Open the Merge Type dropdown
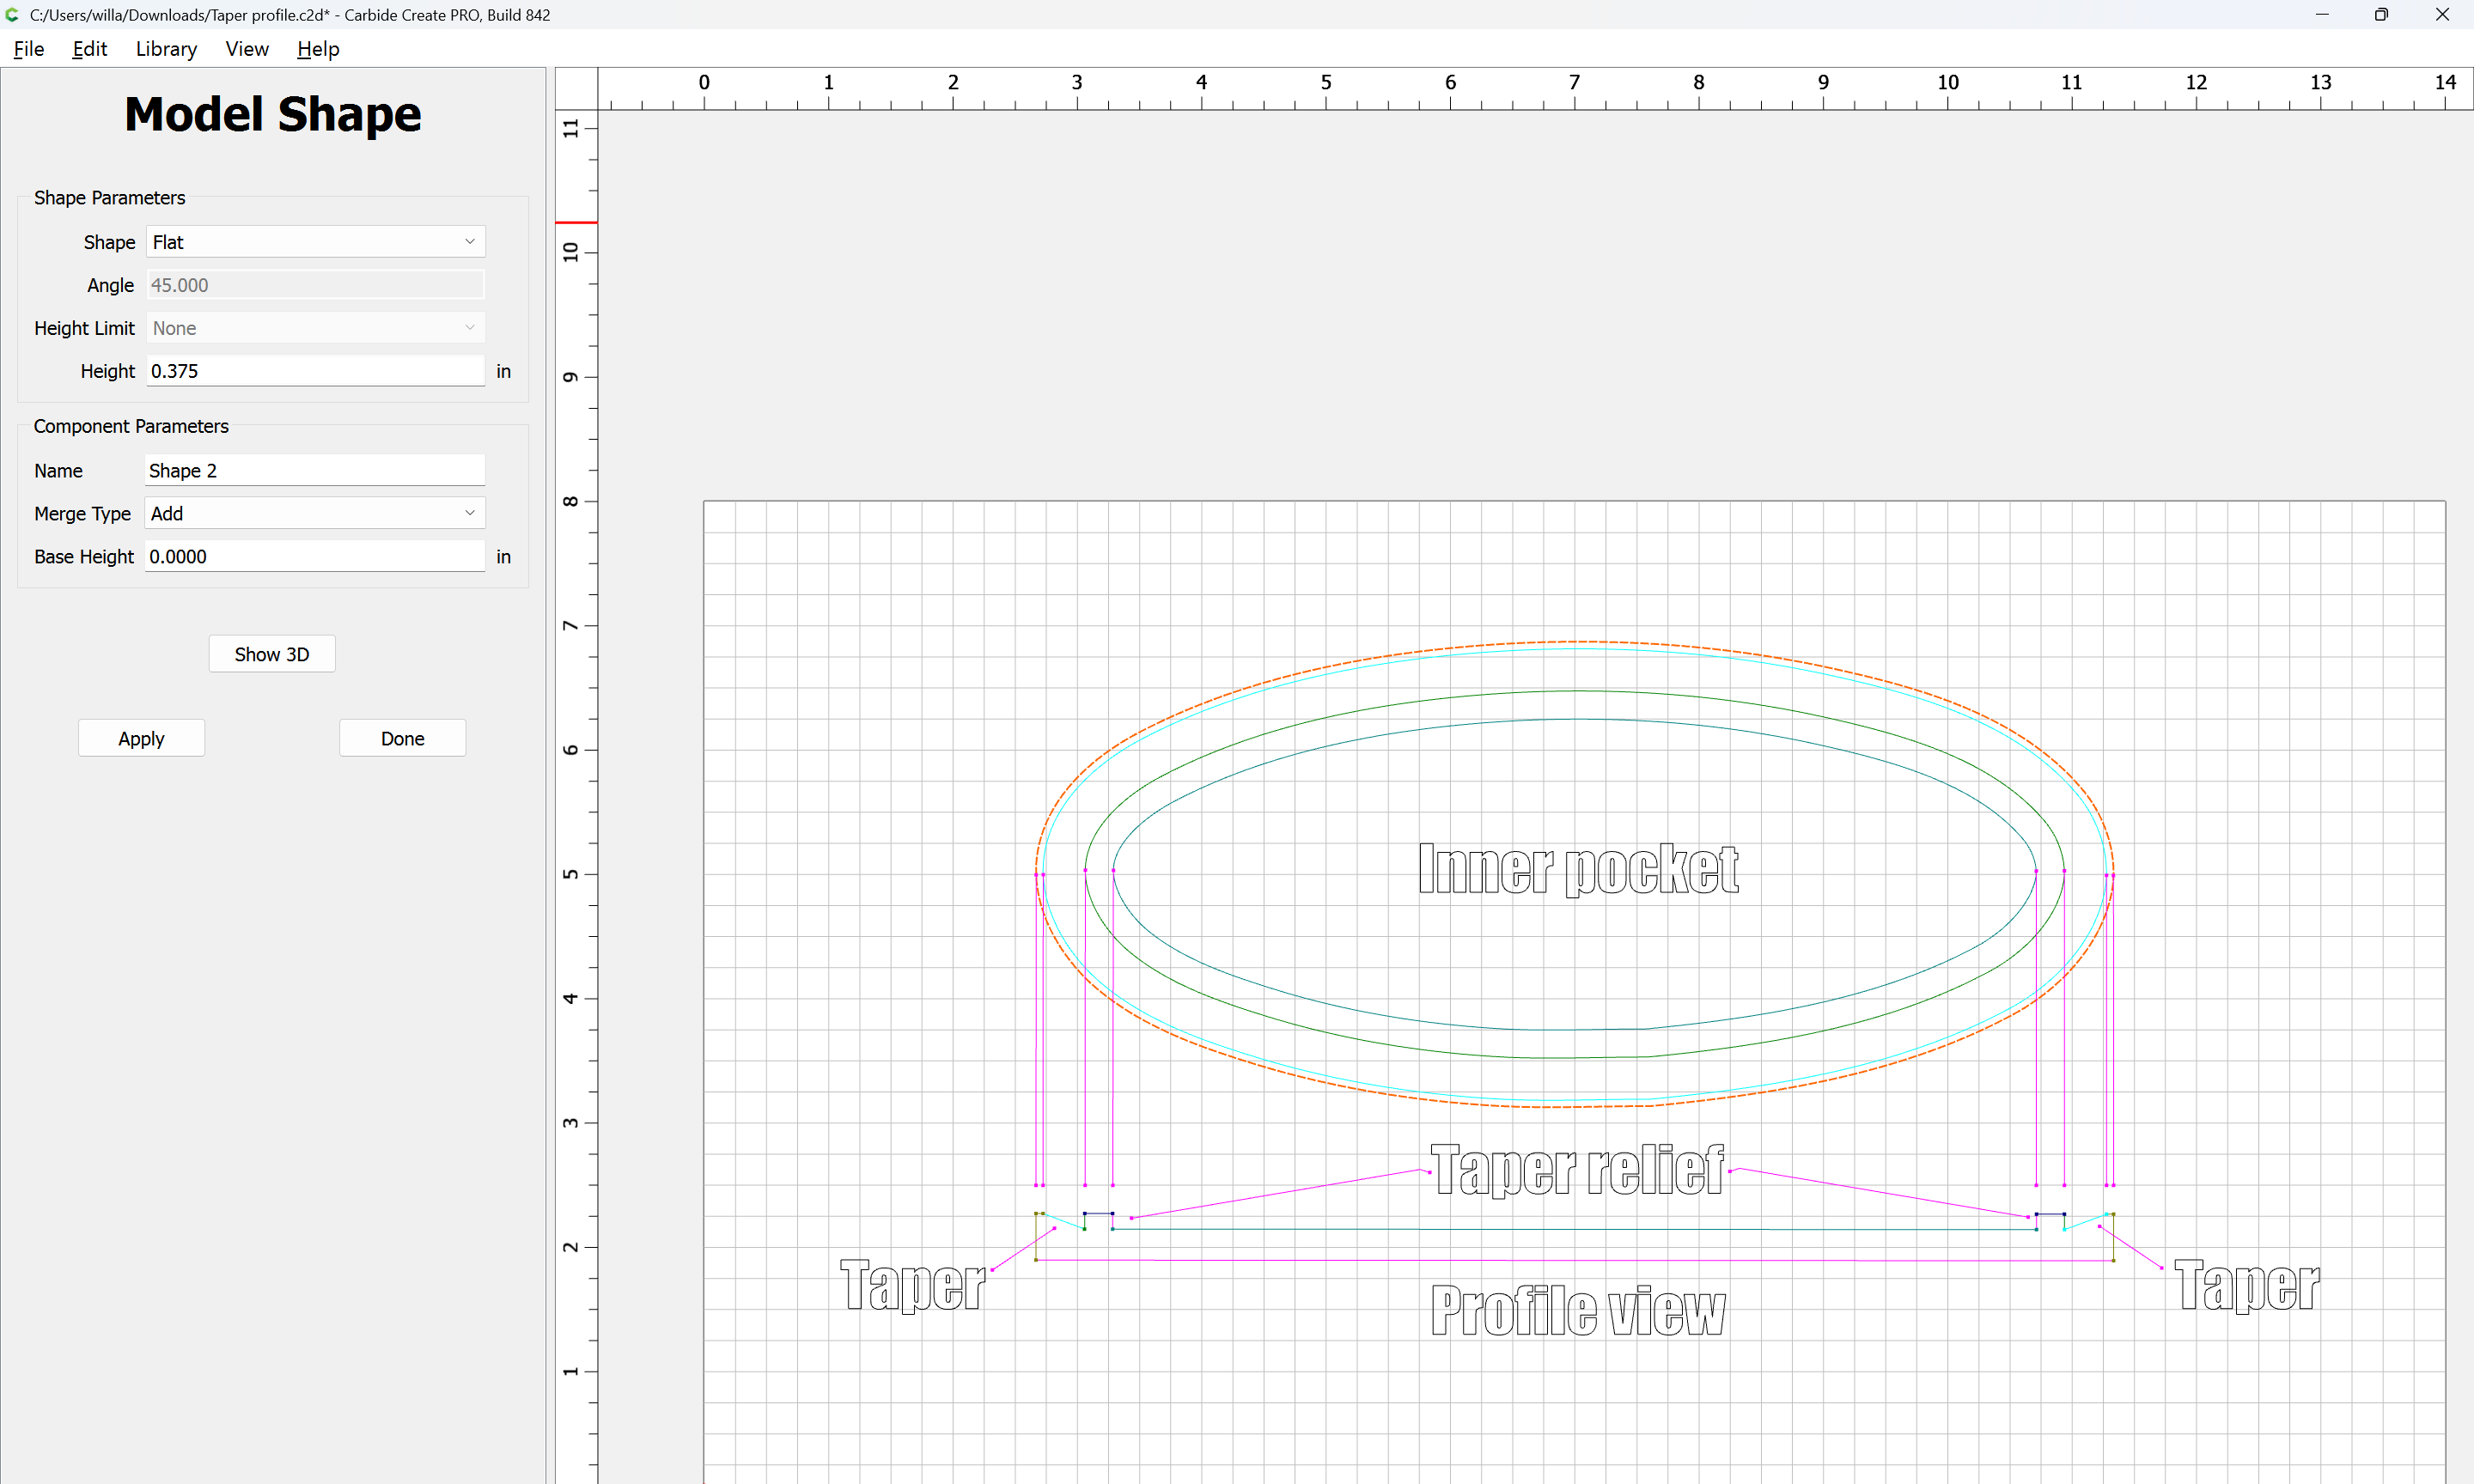The width and height of the screenshot is (2474, 1484). [x=315, y=513]
